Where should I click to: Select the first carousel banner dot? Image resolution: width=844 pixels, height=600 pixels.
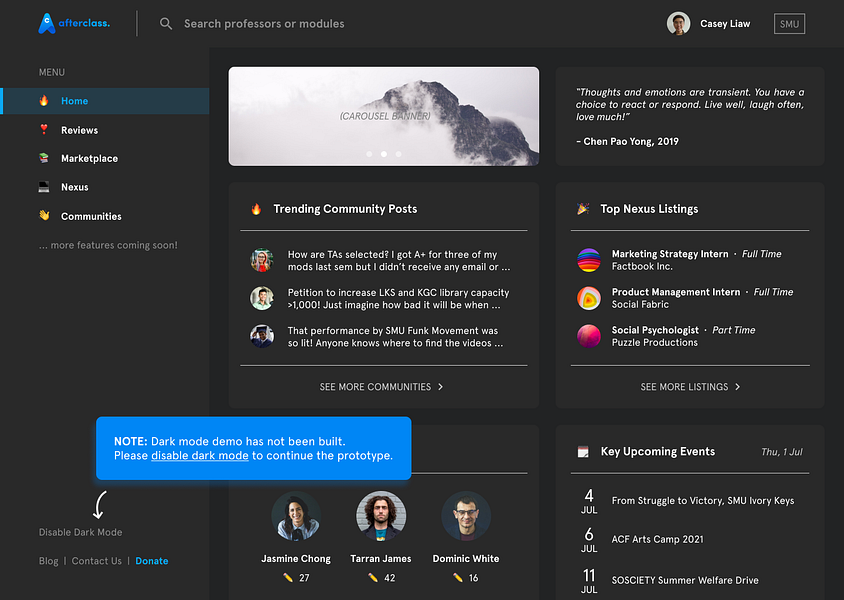(x=369, y=154)
